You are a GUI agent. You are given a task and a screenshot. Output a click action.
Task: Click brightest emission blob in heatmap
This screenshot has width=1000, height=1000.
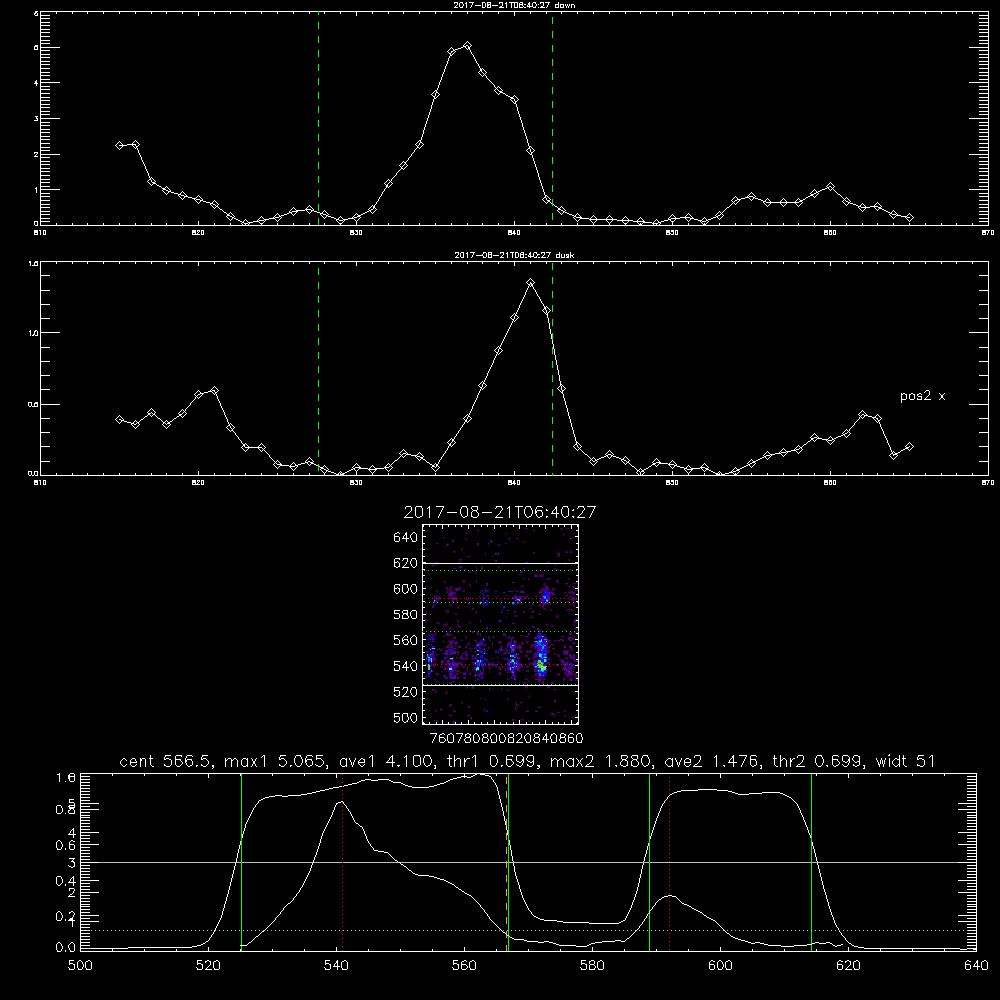pyautogui.click(x=541, y=666)
